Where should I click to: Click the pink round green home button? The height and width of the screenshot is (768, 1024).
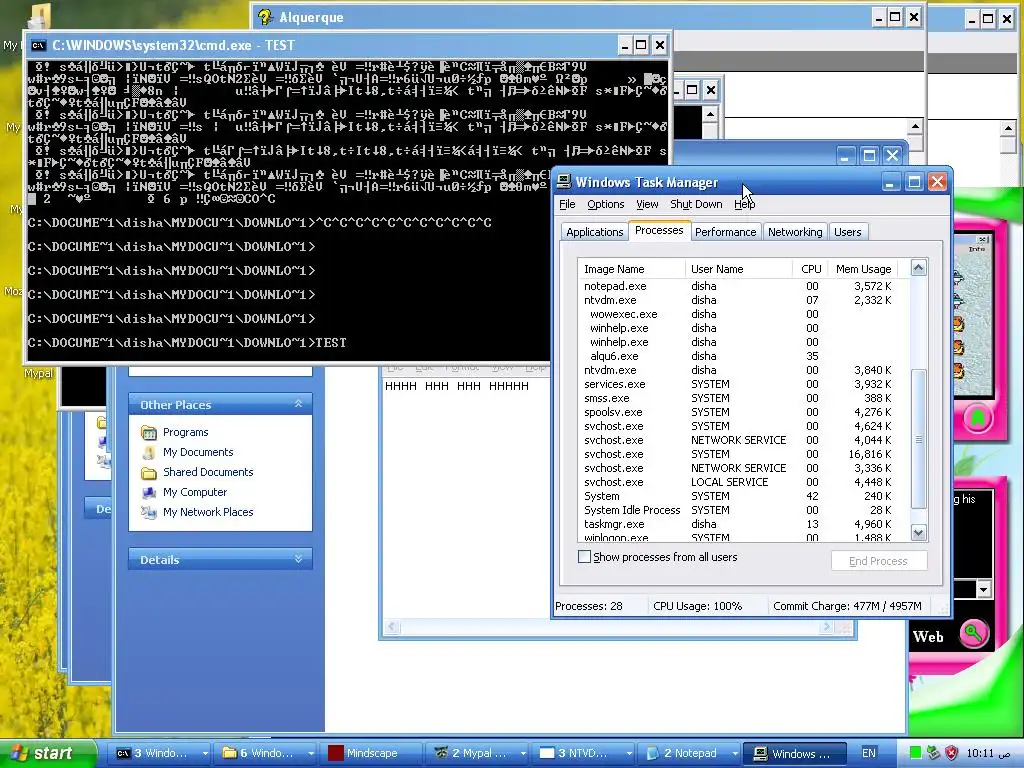click(977, 418)
